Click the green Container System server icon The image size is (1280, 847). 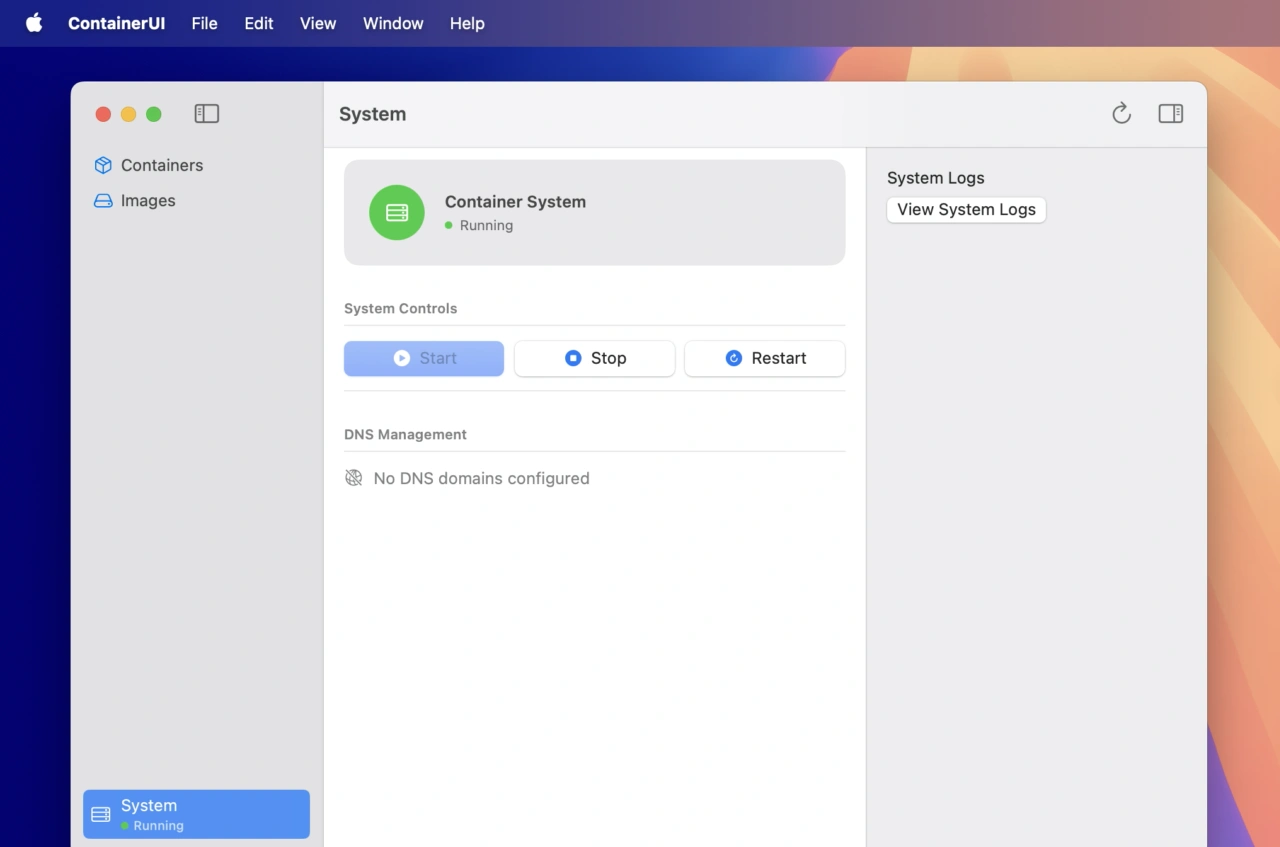click(x=397, y=213)
